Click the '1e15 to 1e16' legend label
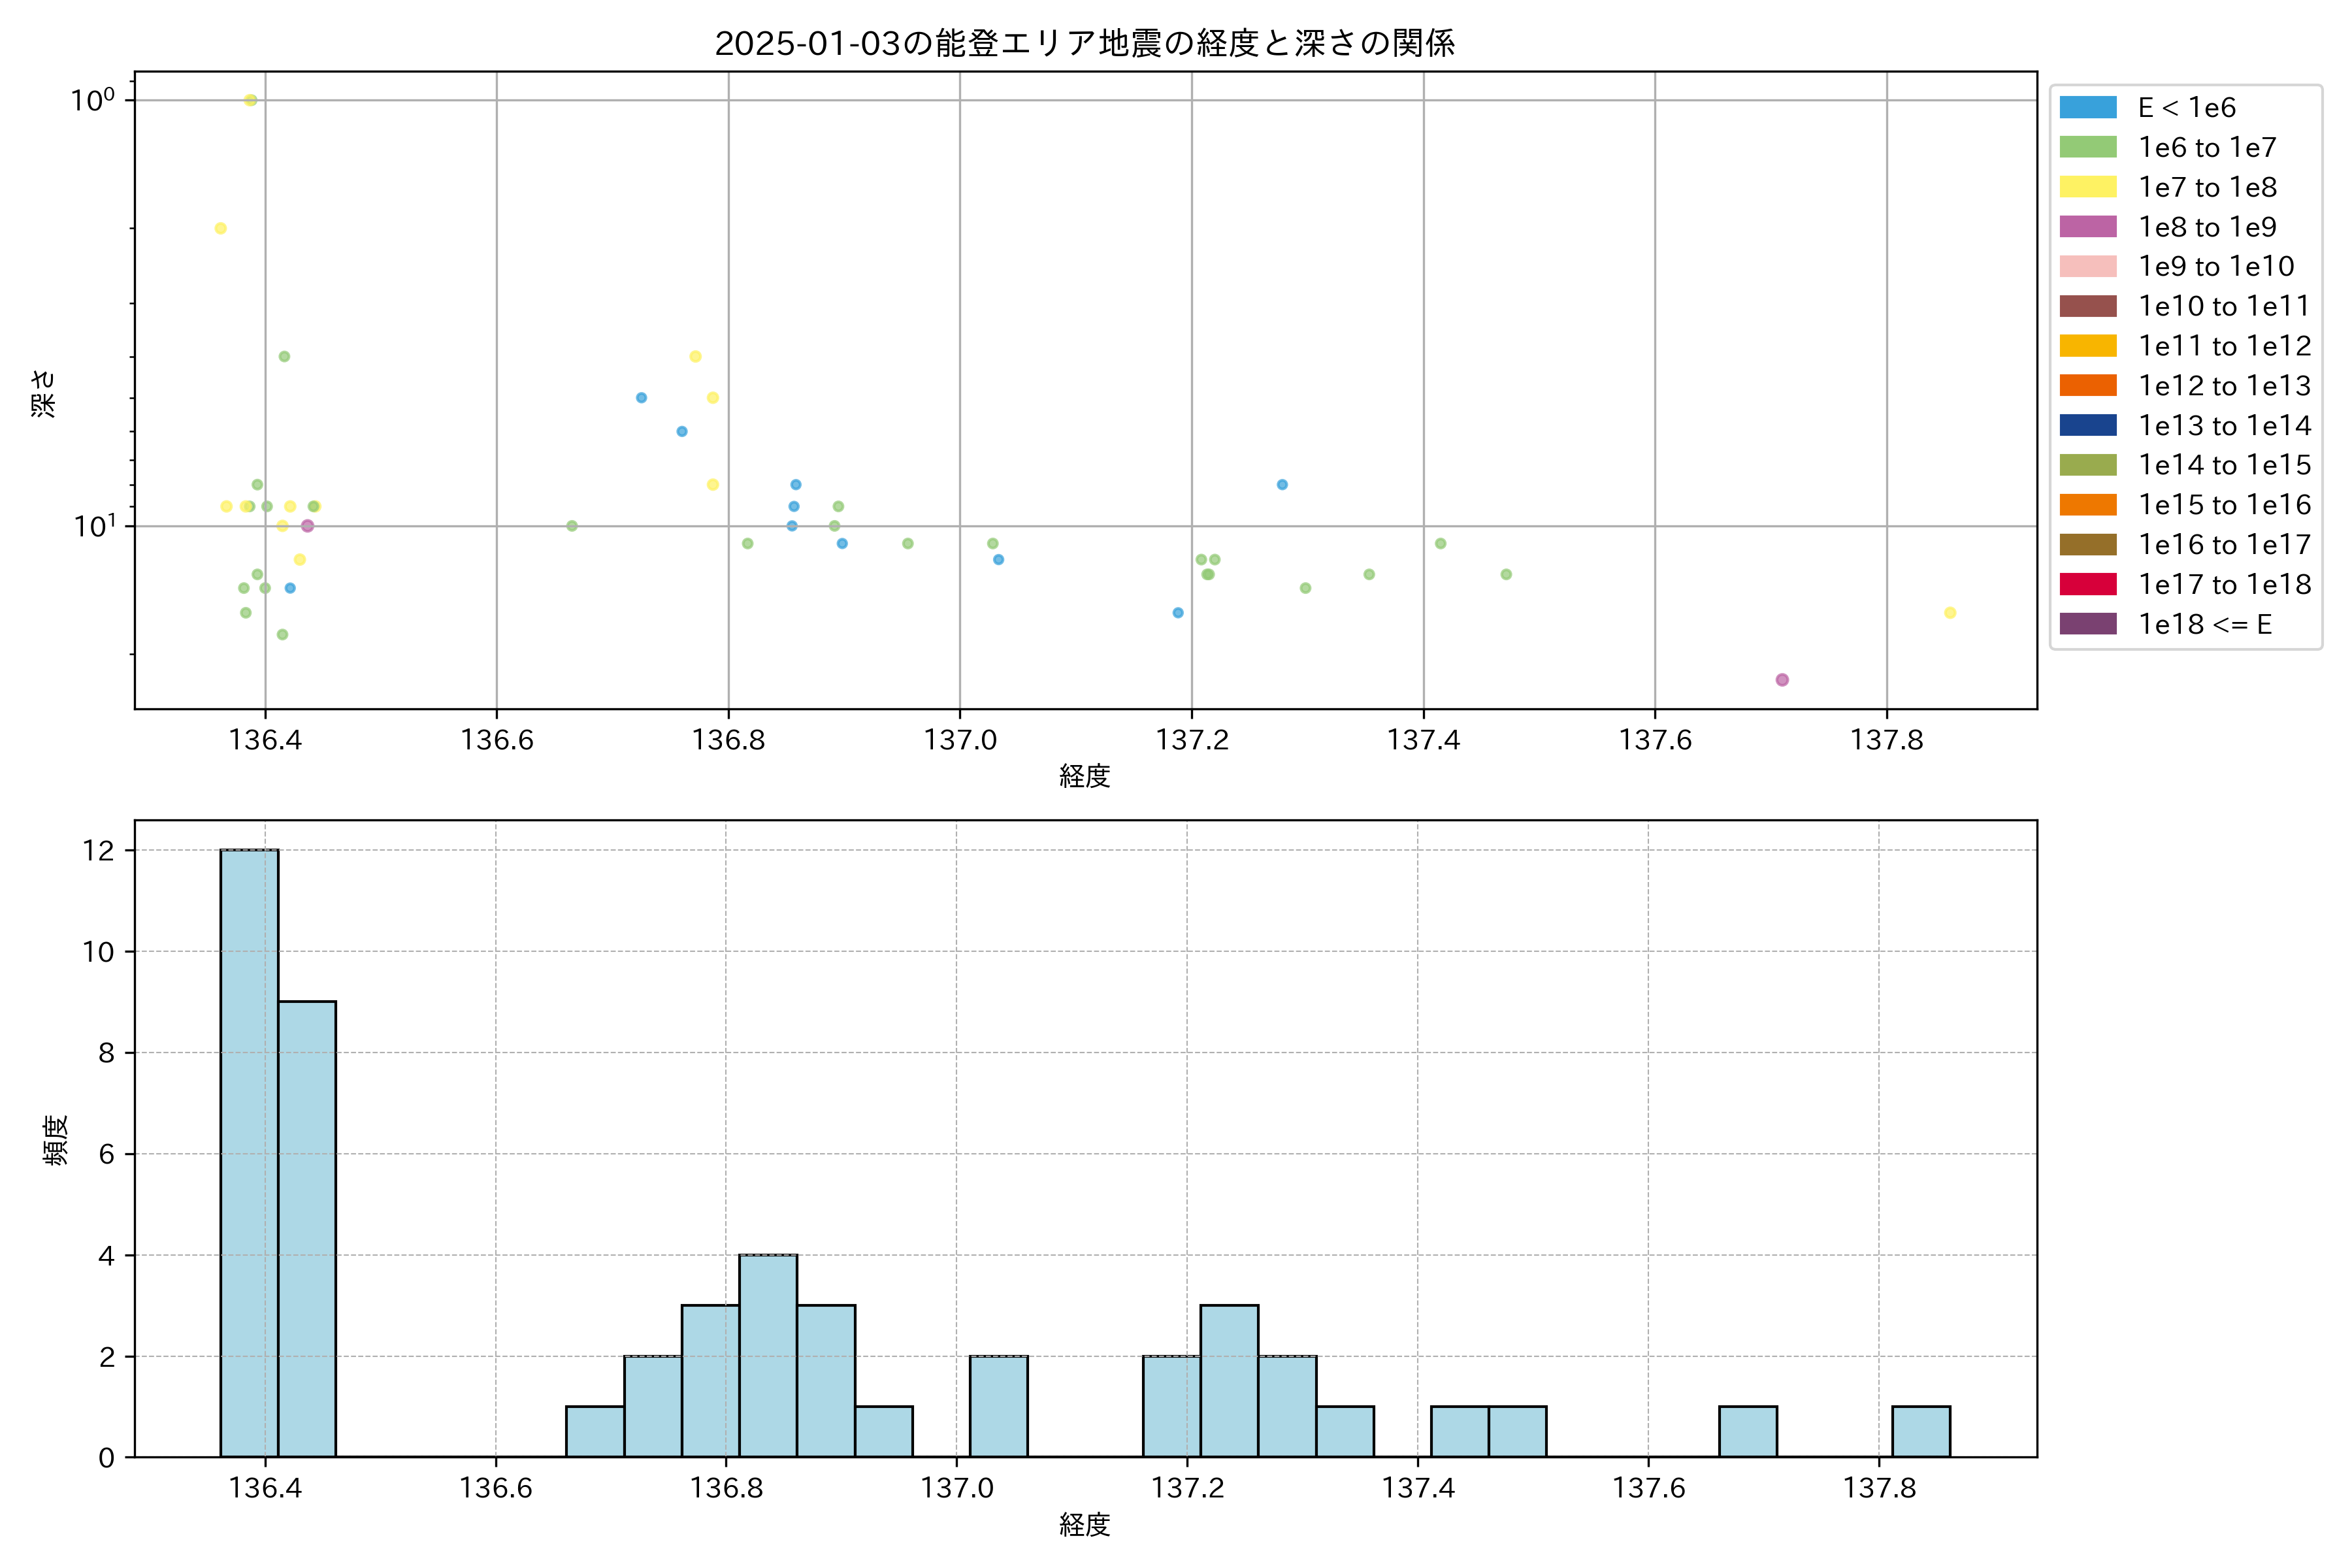Viewport: 2352px width, 1568px height. pyautogui.click(x=2224, y=505)
